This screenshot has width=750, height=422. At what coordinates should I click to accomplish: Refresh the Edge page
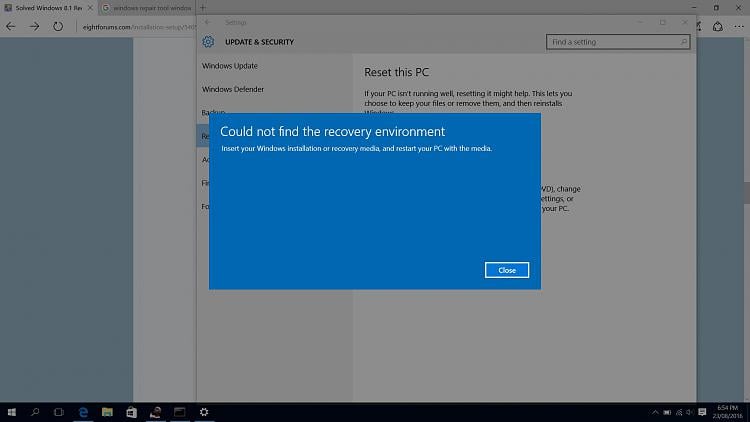(58, 27)
